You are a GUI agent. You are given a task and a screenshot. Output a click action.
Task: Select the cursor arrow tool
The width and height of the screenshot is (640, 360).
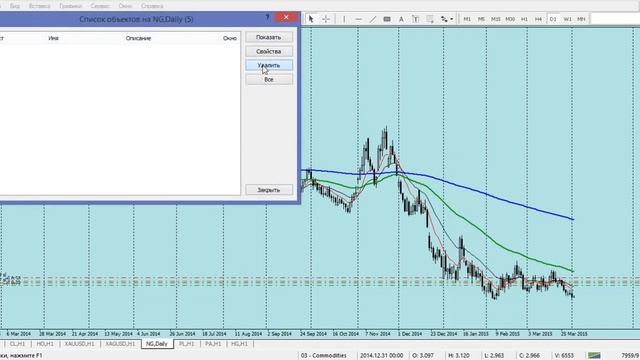click(311, 19)
